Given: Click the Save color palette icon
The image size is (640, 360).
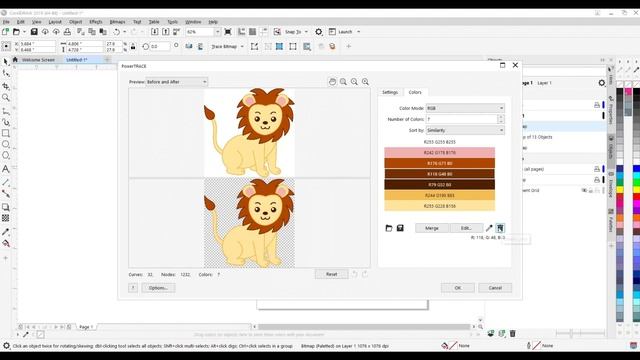Looking at the screenshot, I should (400, 228).
